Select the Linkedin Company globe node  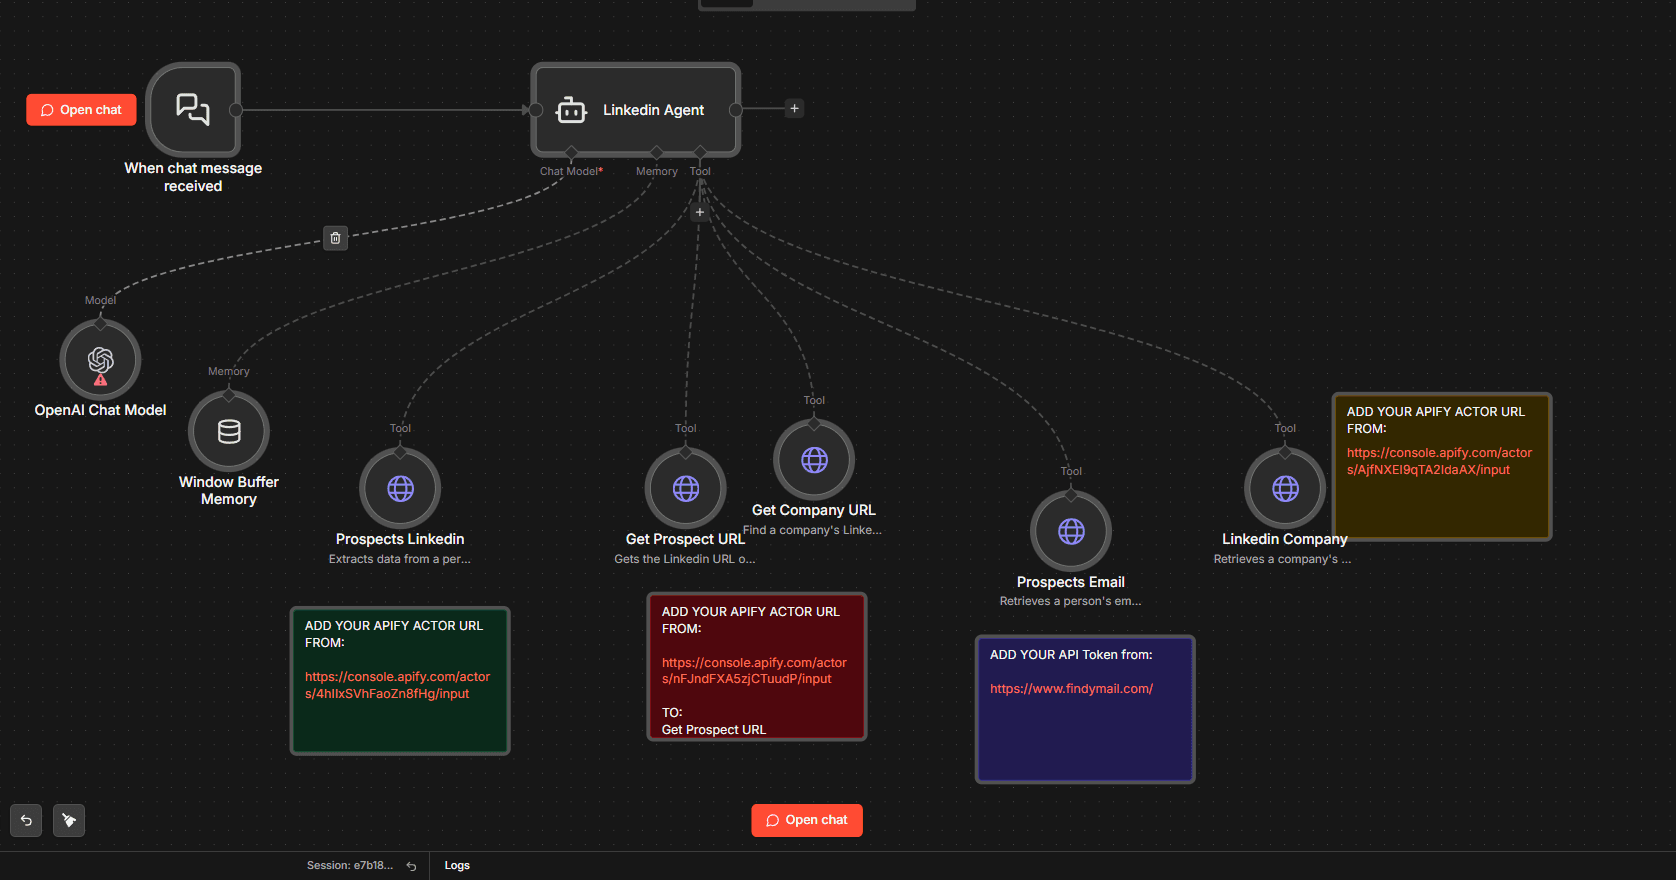tap(1285, 488)
